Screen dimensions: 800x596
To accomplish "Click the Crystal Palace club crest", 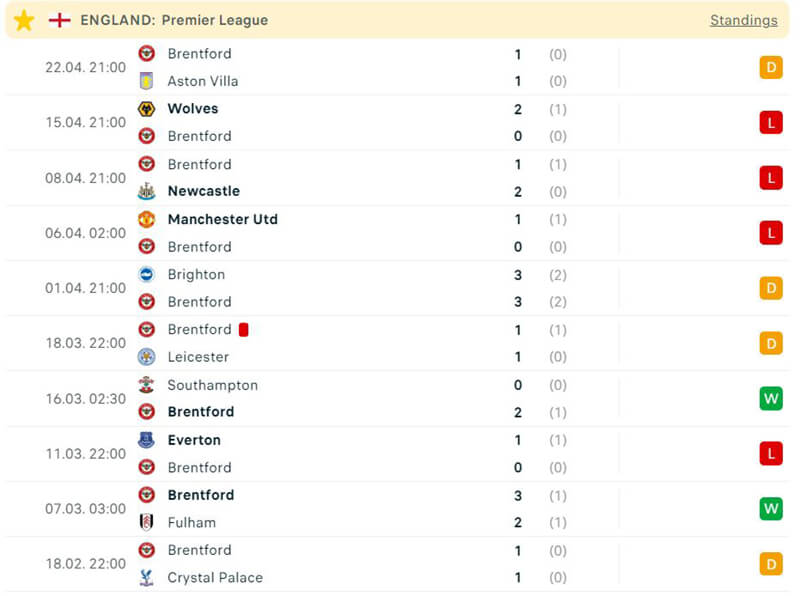I will tap(147, 577).
